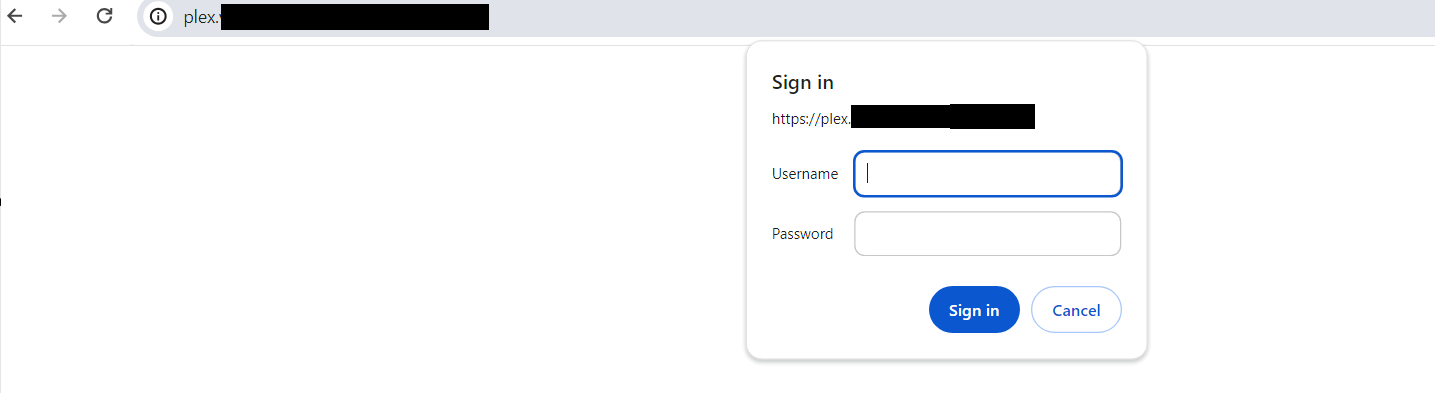This screenshot has width=1435, height=393.
Task: Reload the current page
Action: pos(104,16)
